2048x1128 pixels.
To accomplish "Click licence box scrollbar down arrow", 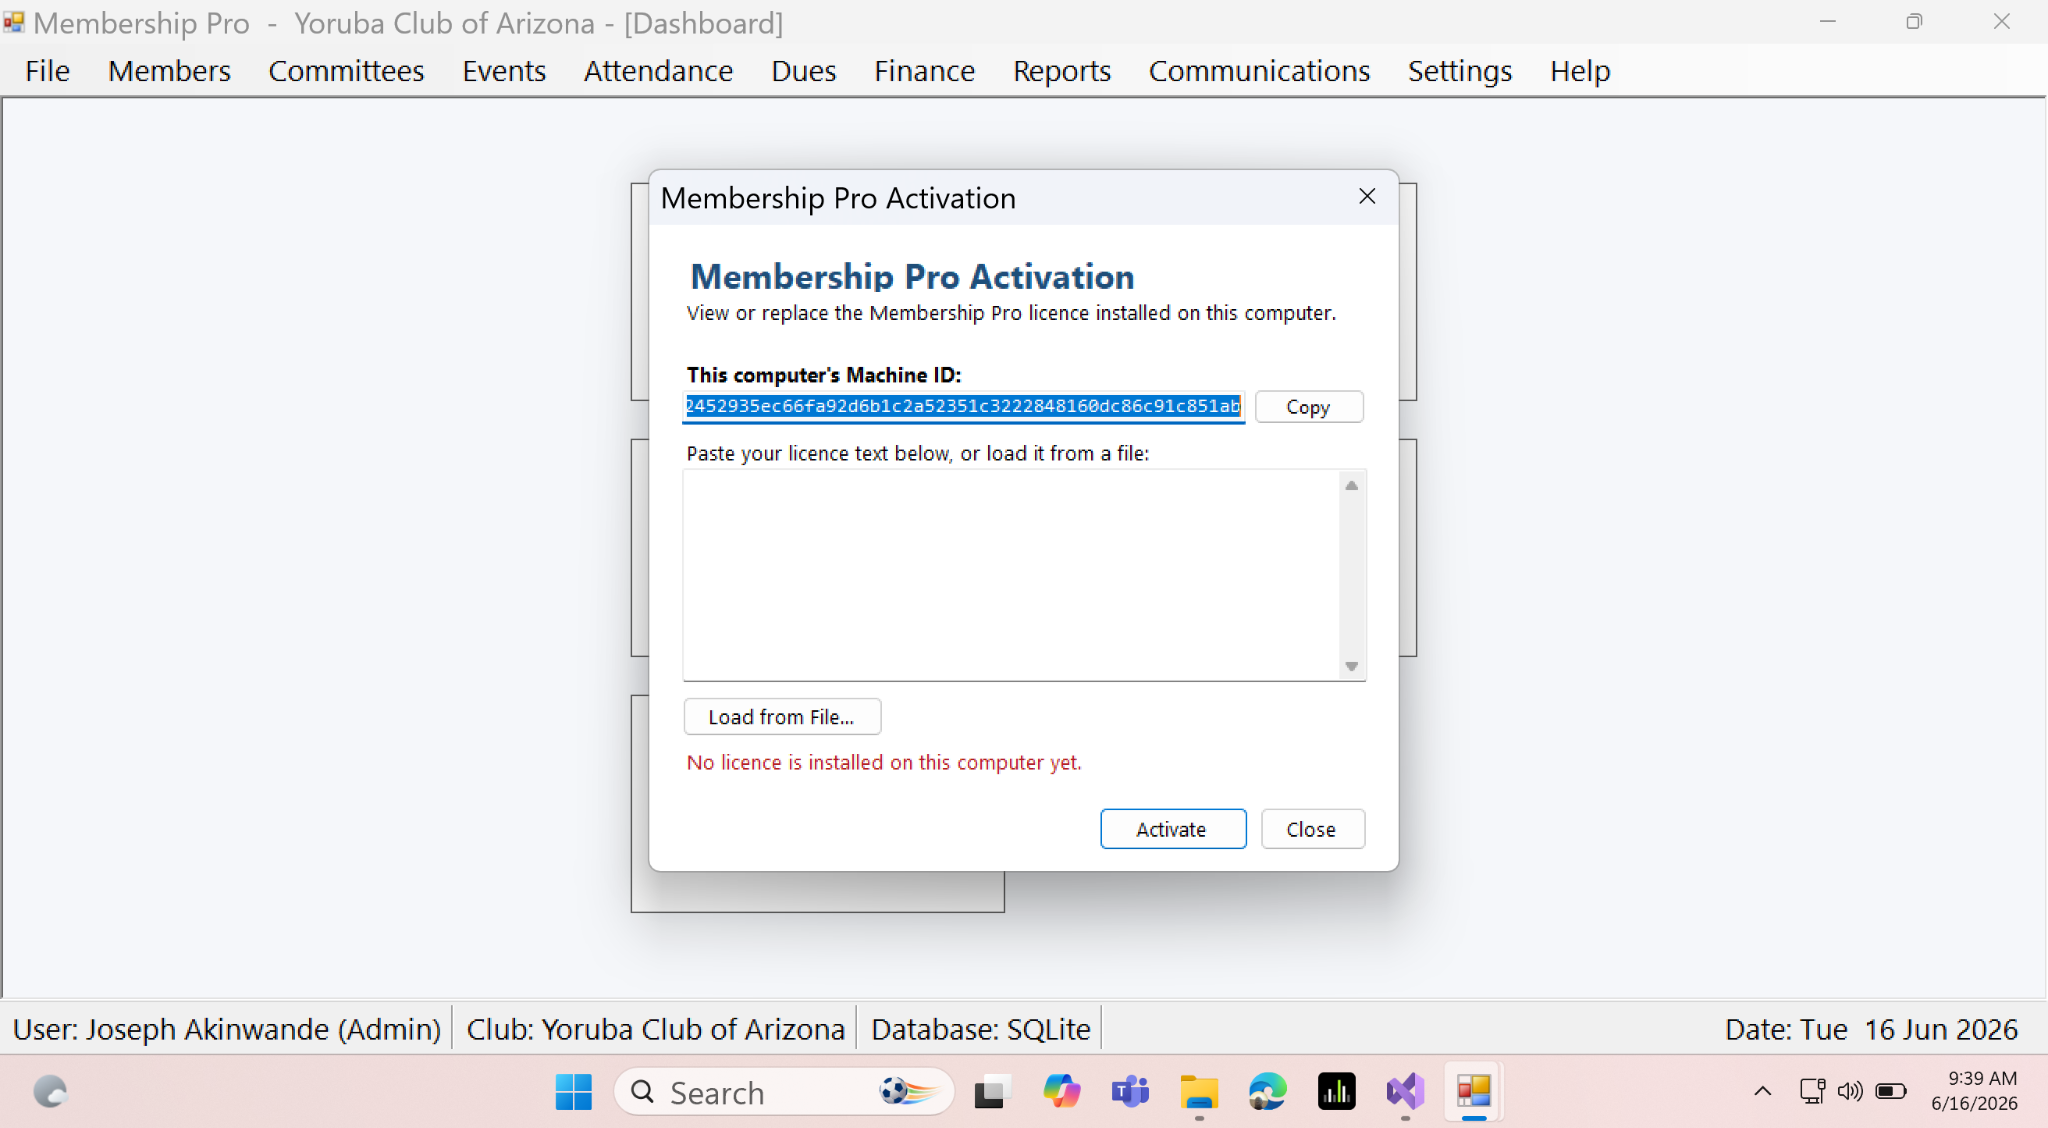I will [x=1351, y=666].
